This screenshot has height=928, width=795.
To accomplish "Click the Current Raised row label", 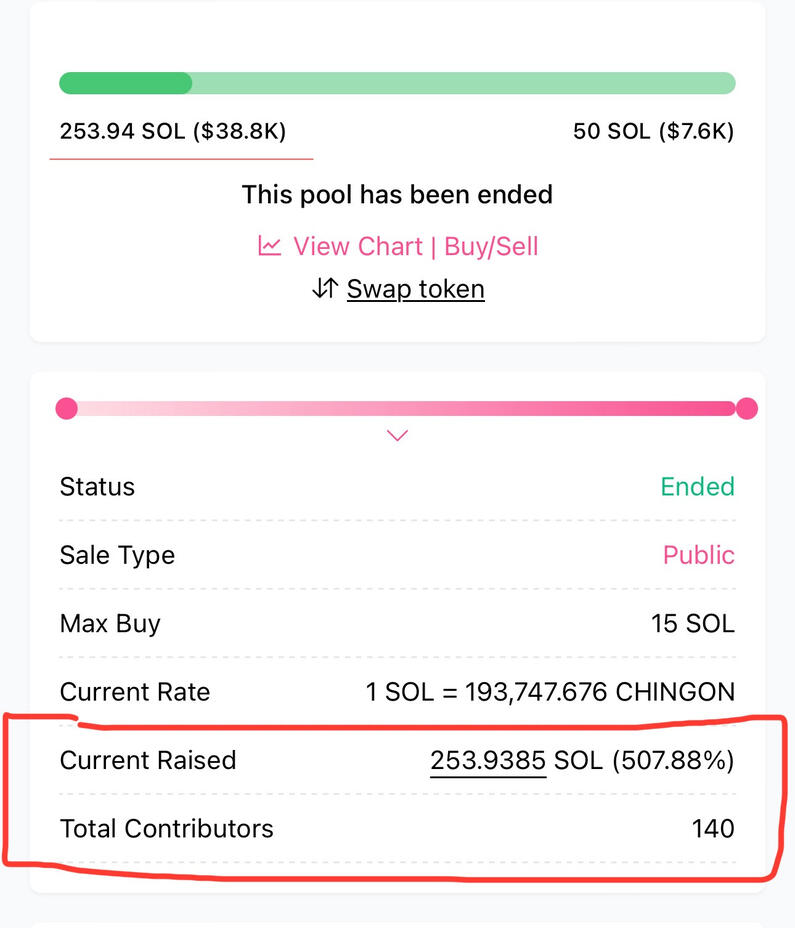I will click(148, 761).
